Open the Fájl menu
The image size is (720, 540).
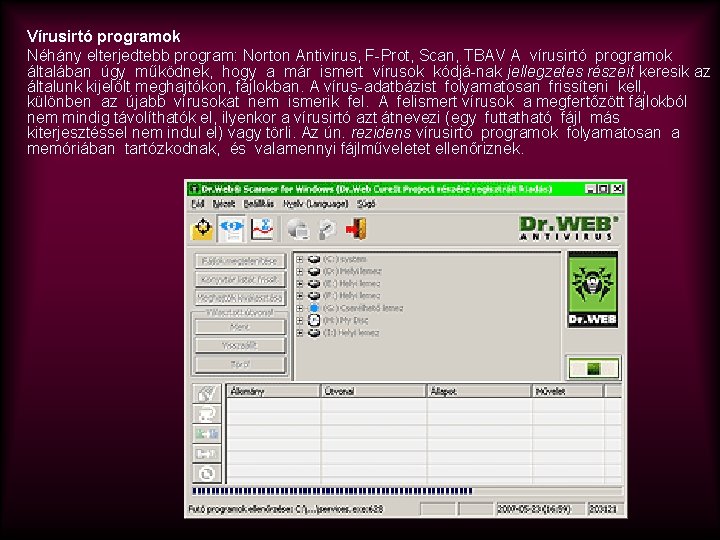(x=197, y=203)
